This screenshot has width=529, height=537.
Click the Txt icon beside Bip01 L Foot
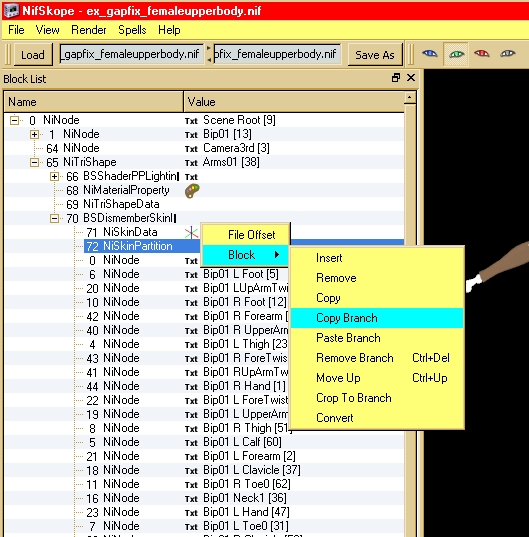tap(191, 275)
